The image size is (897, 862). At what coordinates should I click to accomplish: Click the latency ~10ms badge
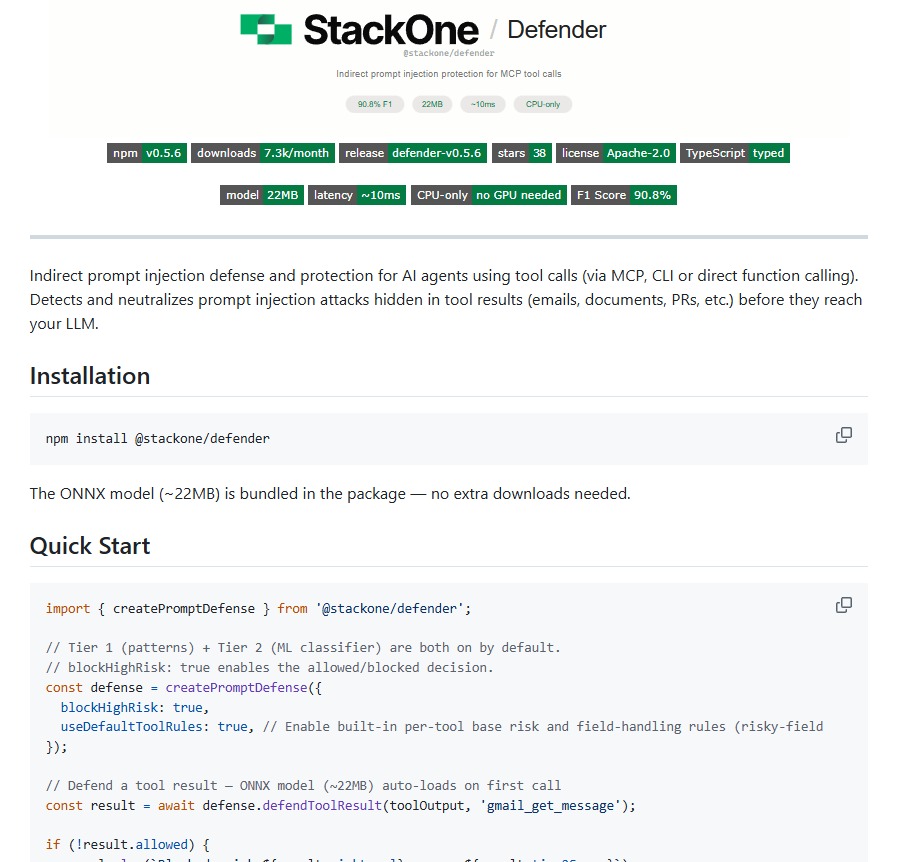pyautogui.click(x=357, y=195)
